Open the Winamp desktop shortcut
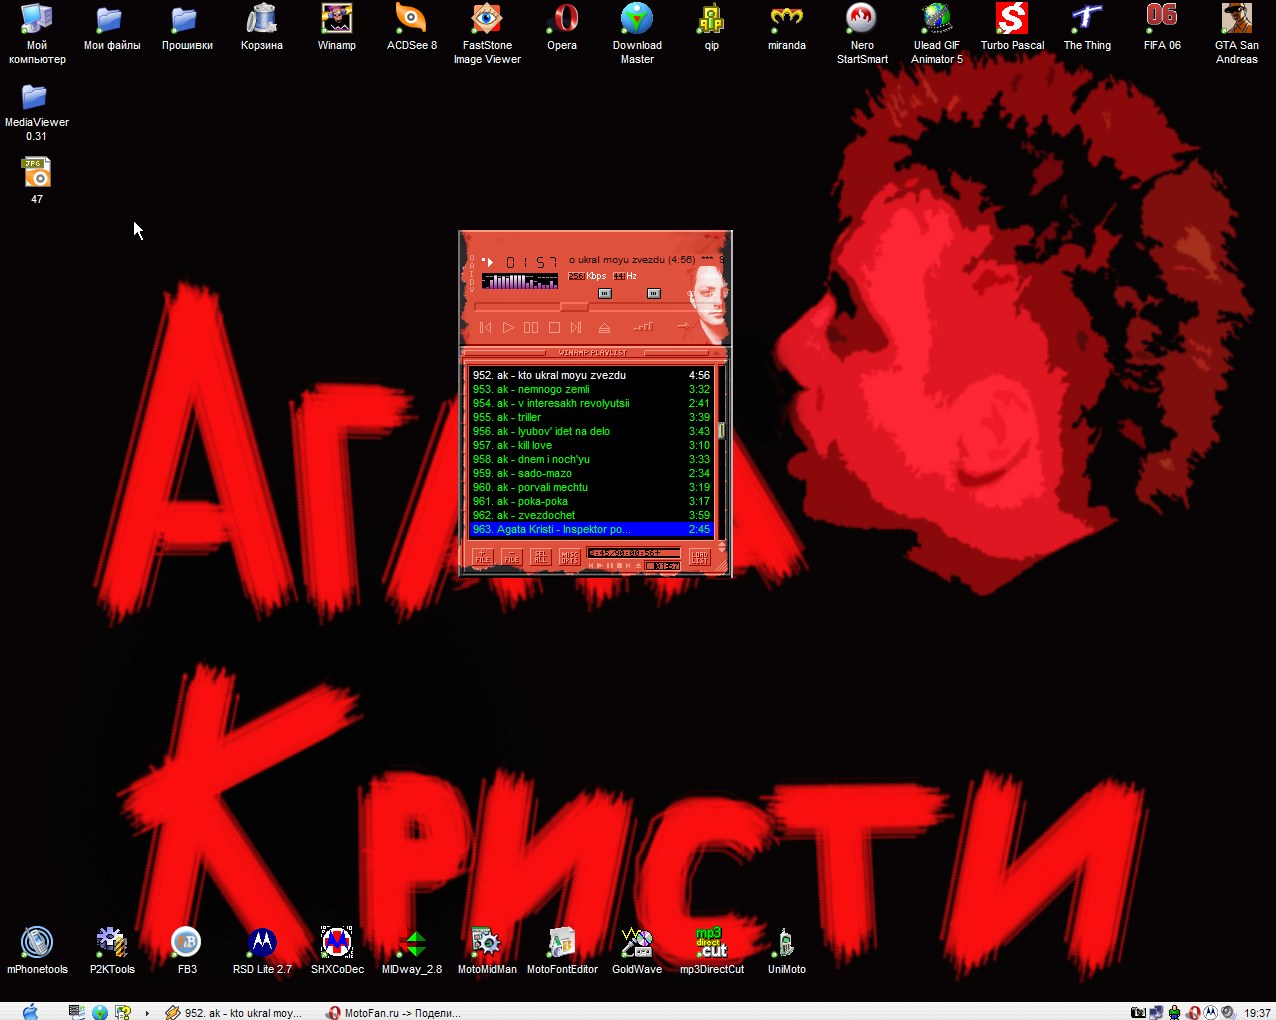Image resolution: width=1276 pixels, height=1020 pixels. (x=337, y=27)
